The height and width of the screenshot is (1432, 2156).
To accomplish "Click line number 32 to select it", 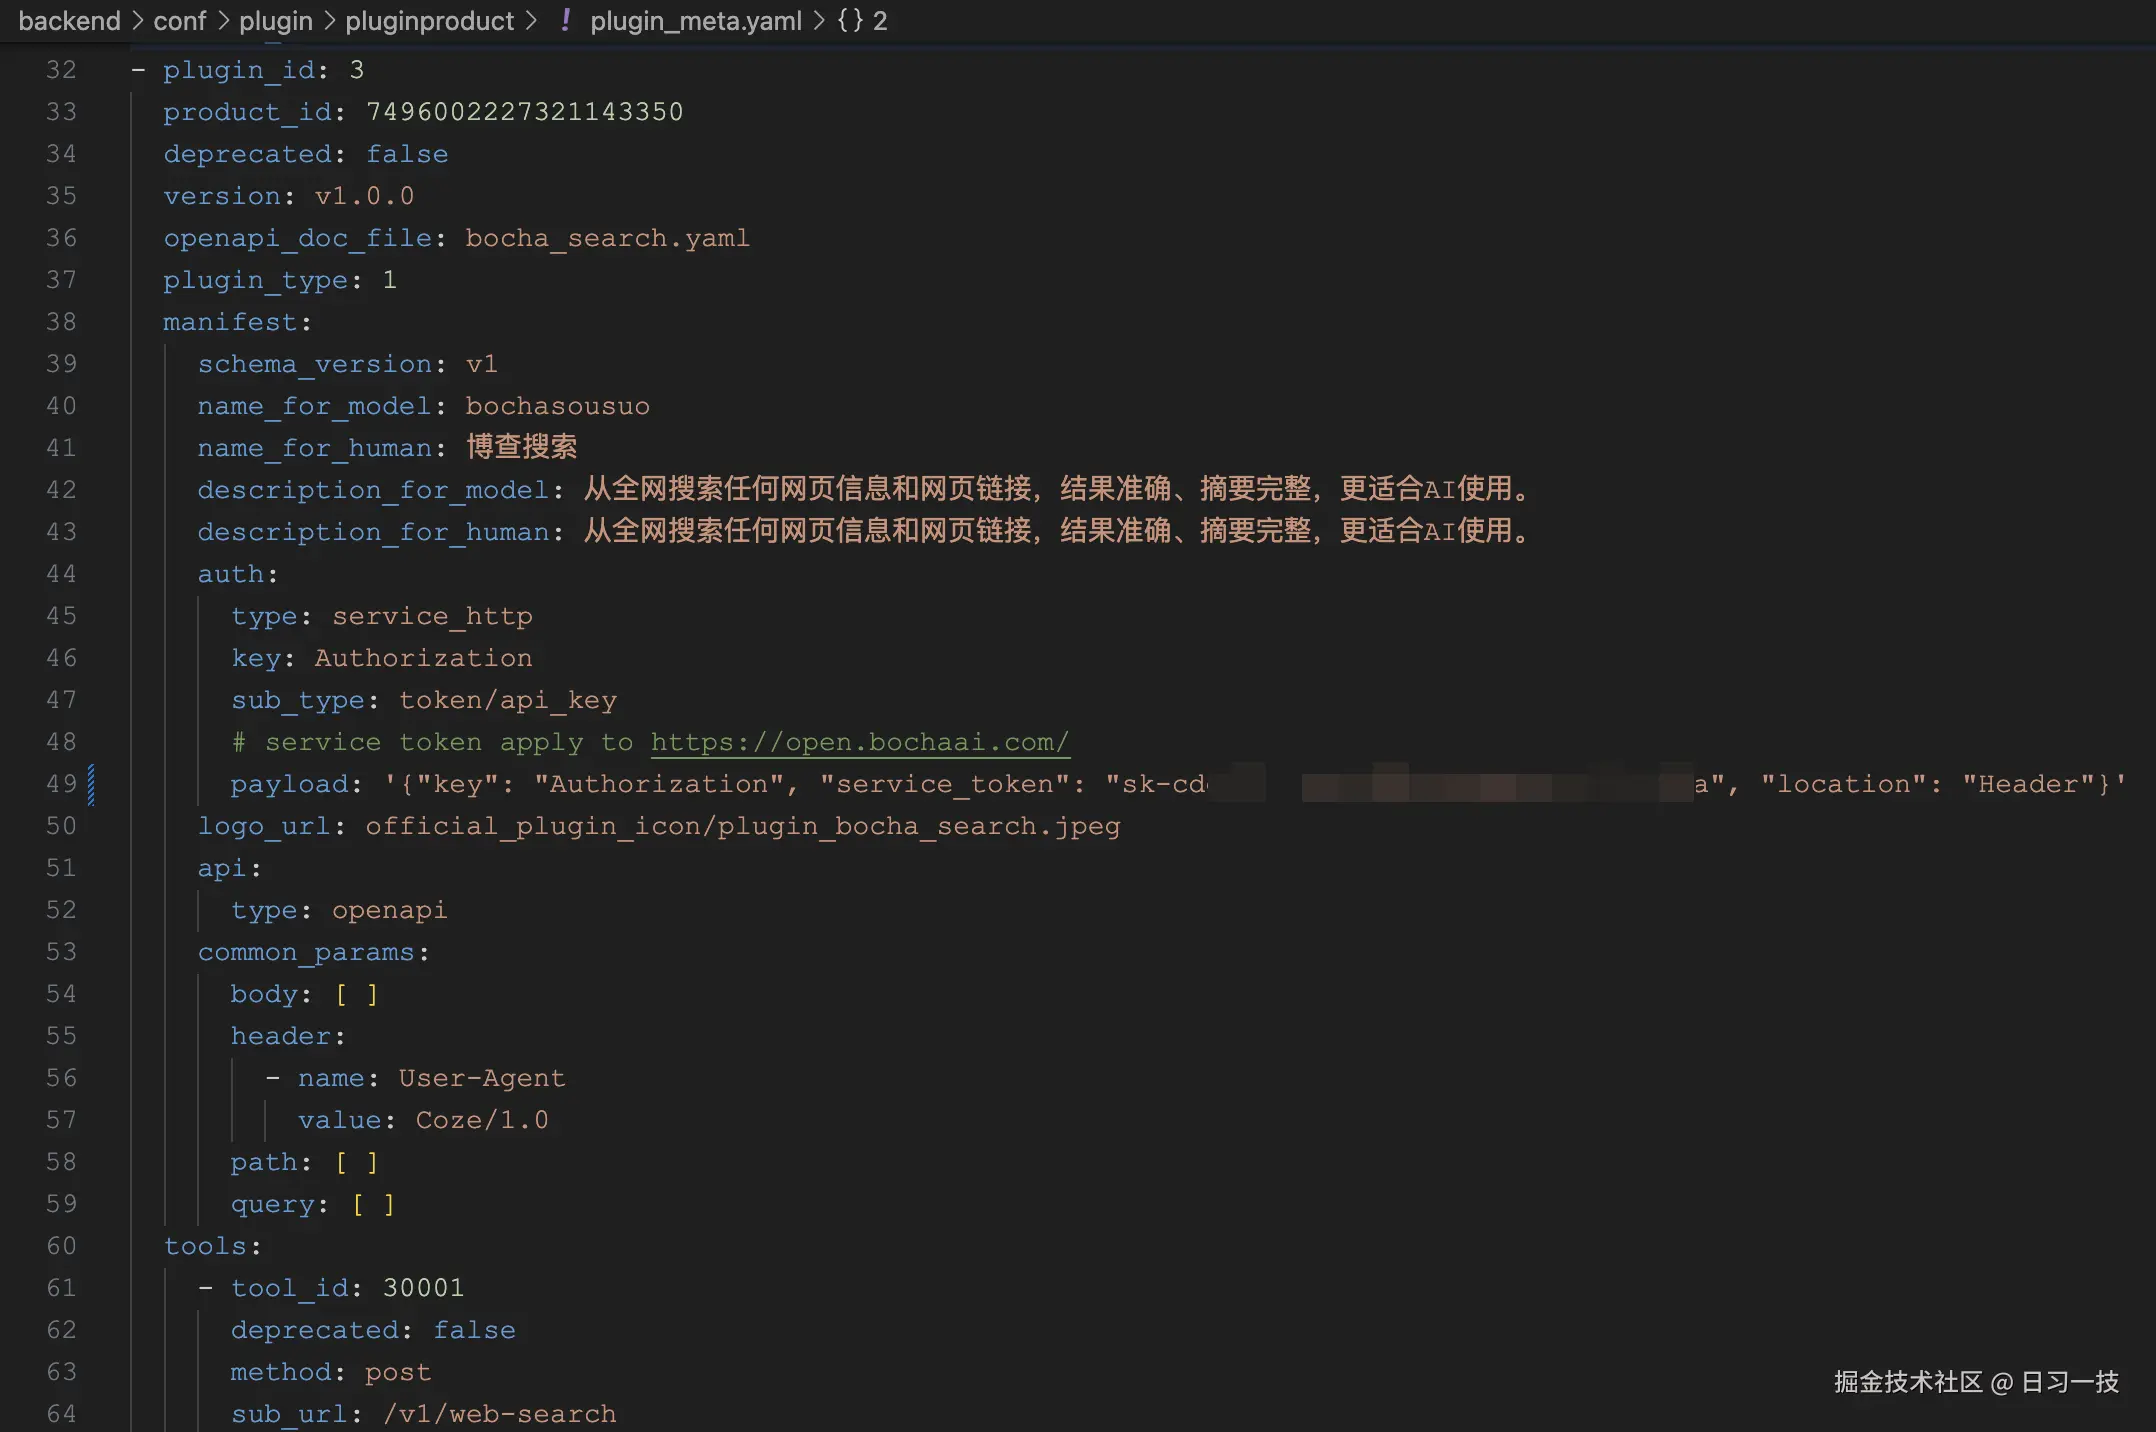I will tap(61, 69).
